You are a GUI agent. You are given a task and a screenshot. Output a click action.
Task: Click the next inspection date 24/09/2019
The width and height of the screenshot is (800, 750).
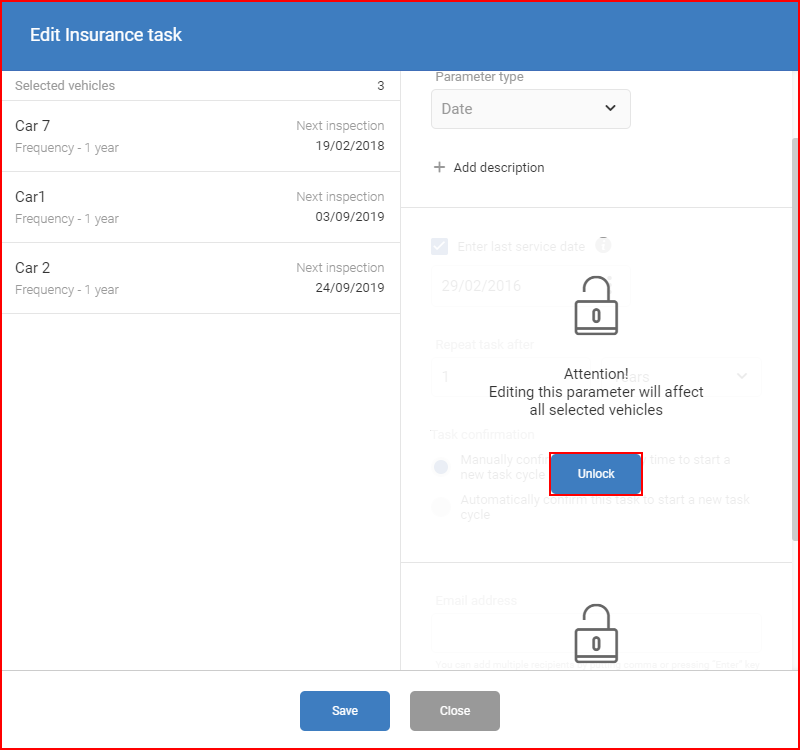pyautogui.click(x=350, y=288)
